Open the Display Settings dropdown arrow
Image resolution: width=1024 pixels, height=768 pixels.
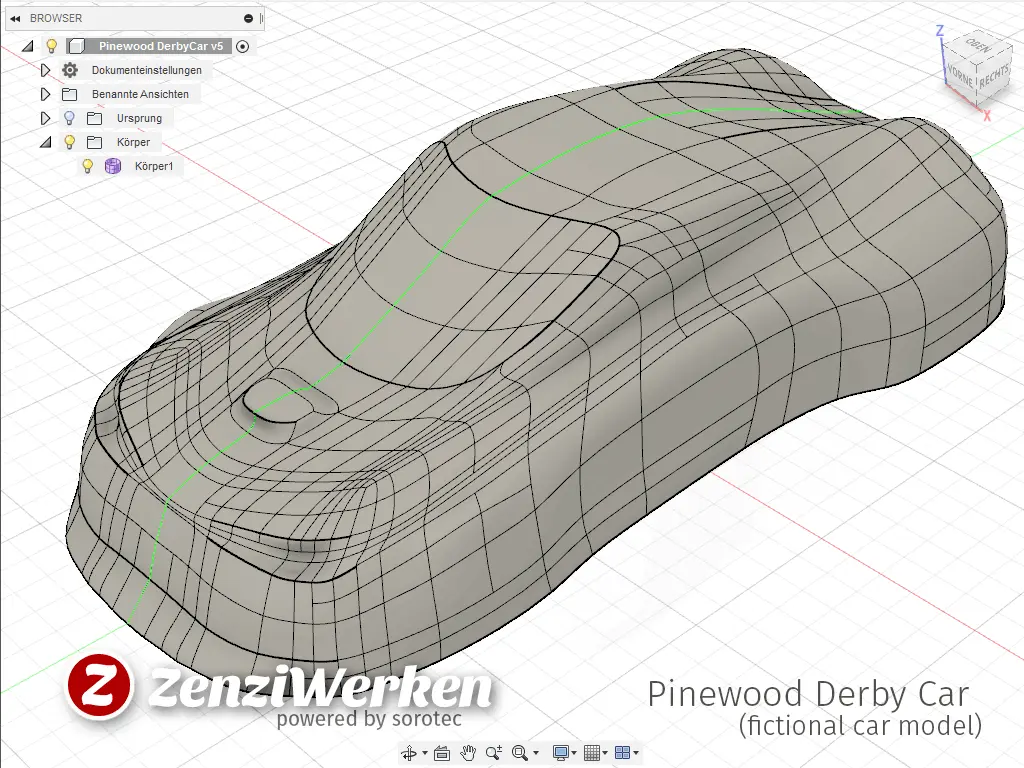coord(574,753)
